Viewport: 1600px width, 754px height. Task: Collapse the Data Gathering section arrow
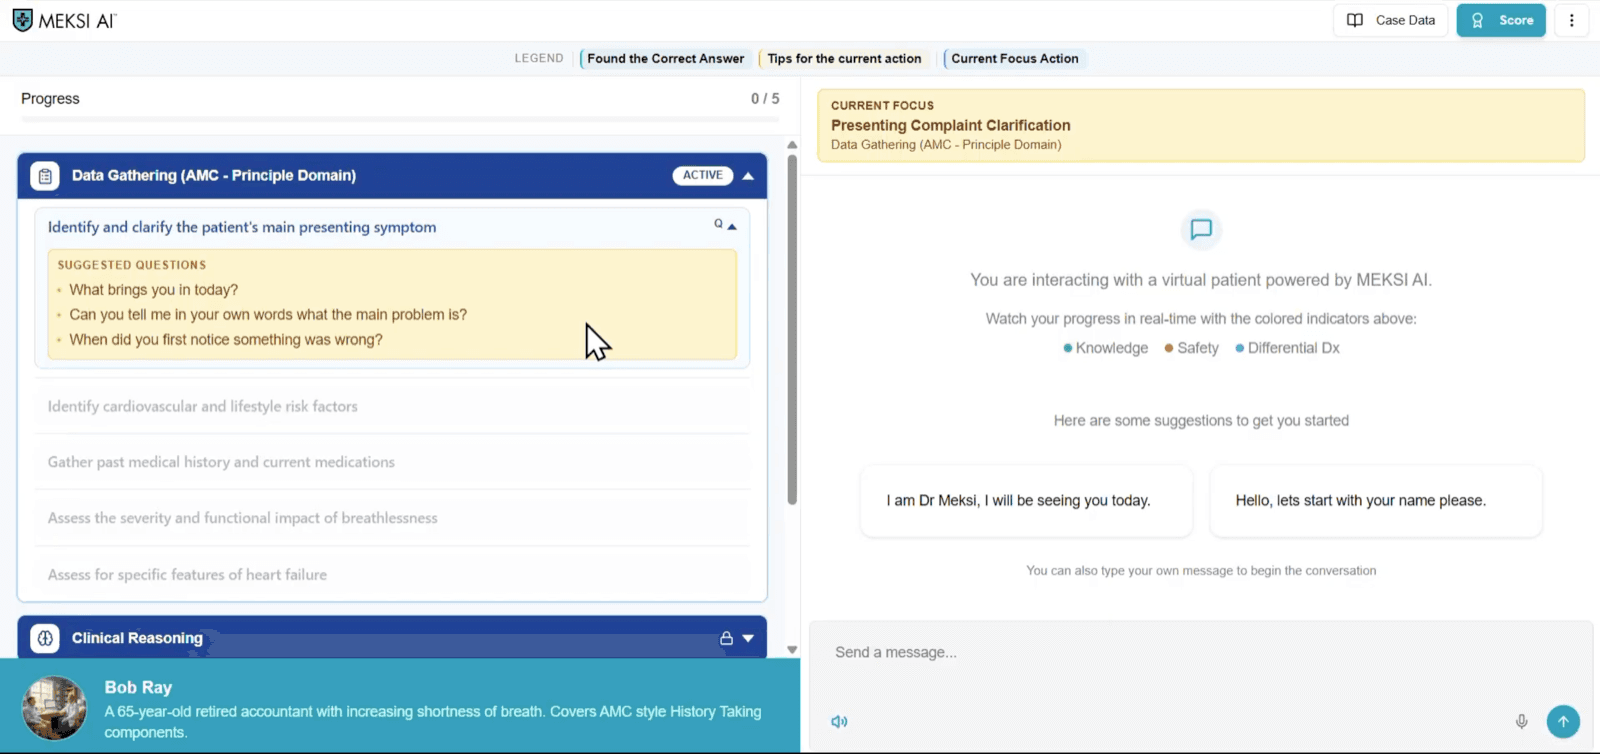point(748,176)
